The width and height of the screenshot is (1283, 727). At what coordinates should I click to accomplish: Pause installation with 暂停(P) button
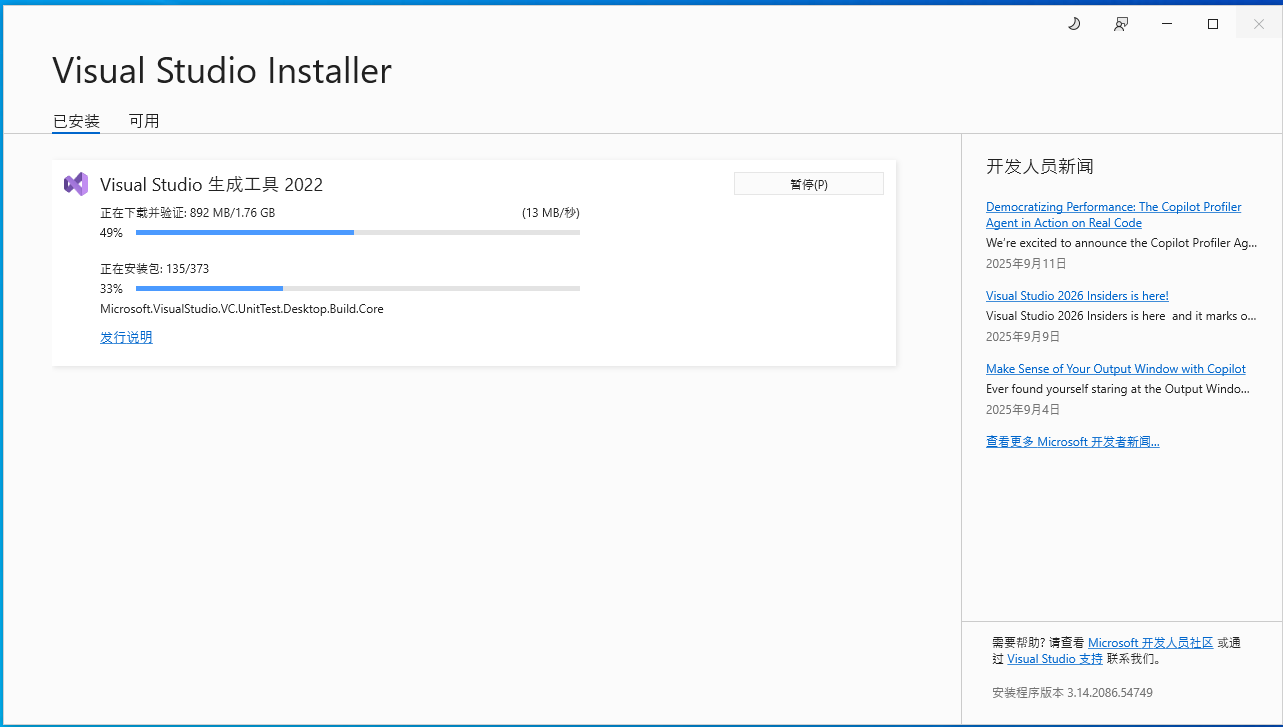[x=809, y=184]
